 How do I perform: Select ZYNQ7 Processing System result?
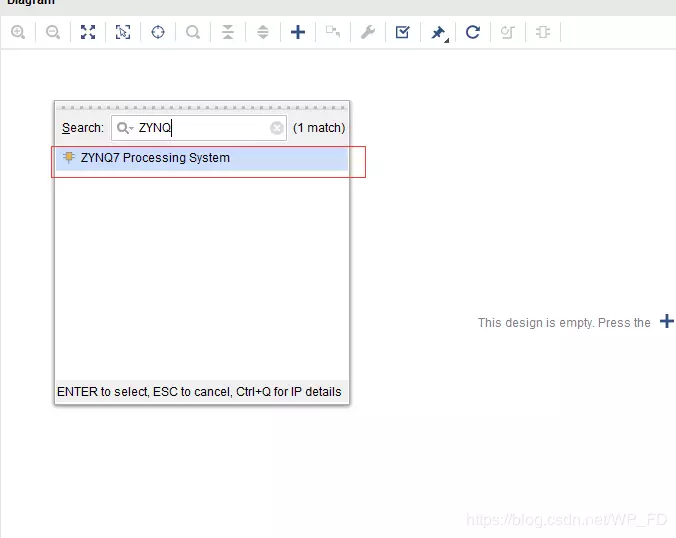[202, 158]
